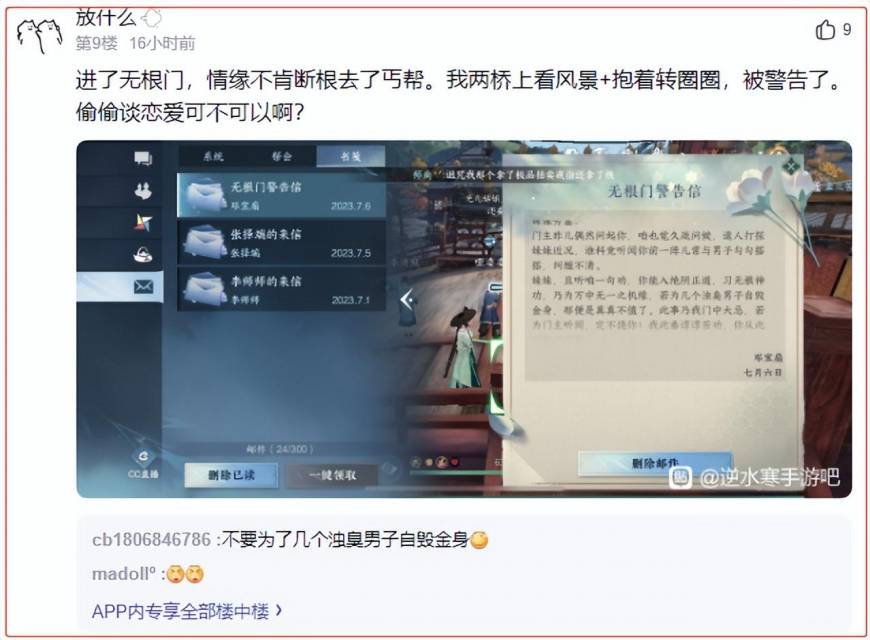The height and width of the screenshot is (640, 870).
Task: Click the 删除已读 button
Action: click(x=231, y=475)
